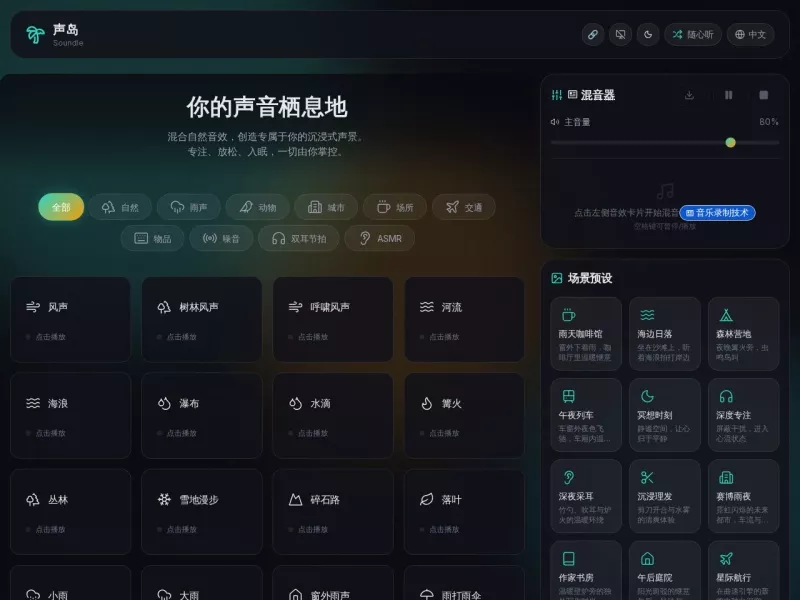Viewport: 800px width, 600px height.
Task: Click the 雪地漫步 snowflake icon
Action: tap(164, 500)
